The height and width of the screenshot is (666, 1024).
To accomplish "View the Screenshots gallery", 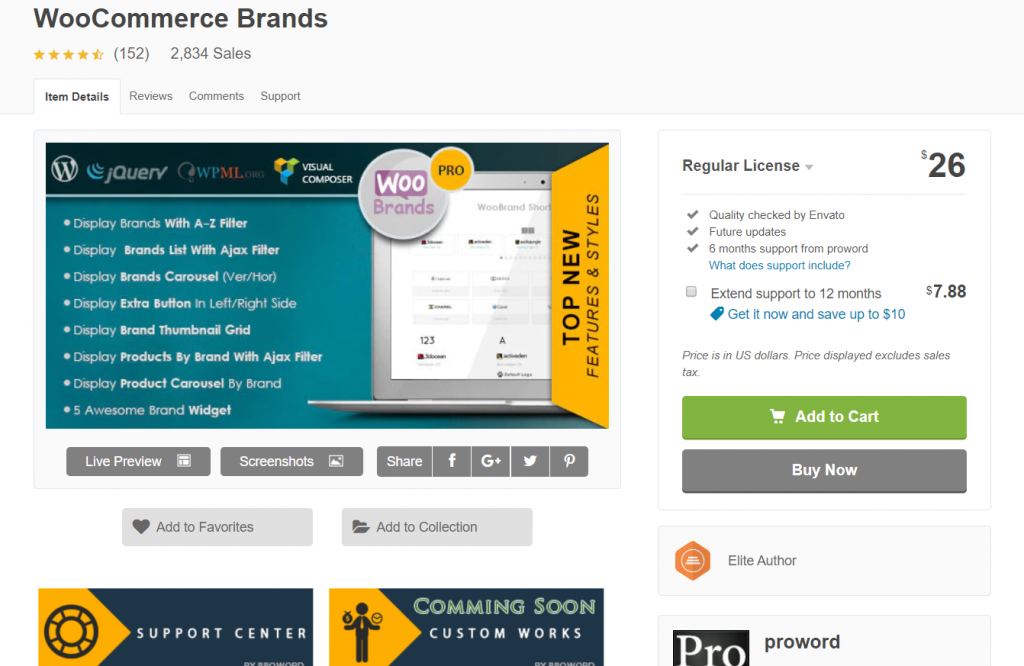I will 291,461.
